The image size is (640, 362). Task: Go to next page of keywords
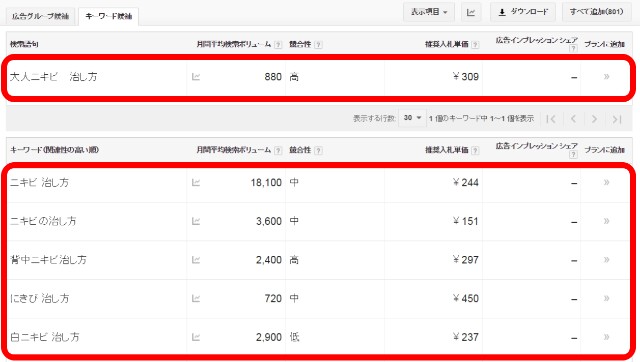[x=594, y=119]
